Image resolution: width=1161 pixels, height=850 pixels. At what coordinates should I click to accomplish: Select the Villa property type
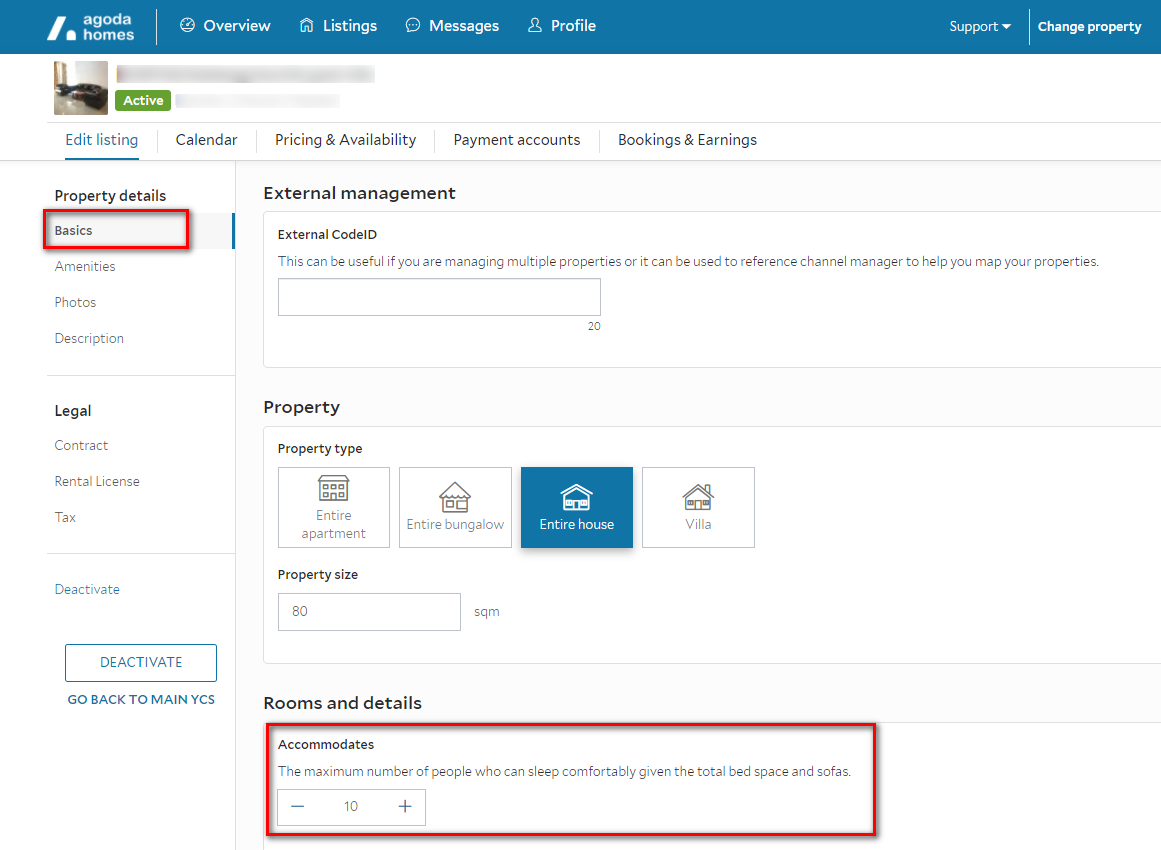(x=698, y=507)
